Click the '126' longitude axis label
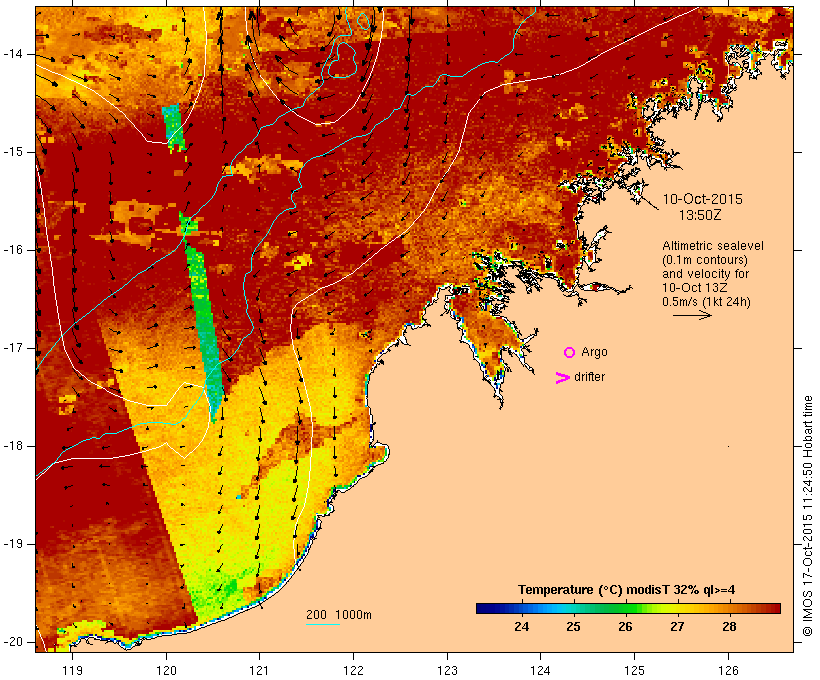 (x=728, y=670)
